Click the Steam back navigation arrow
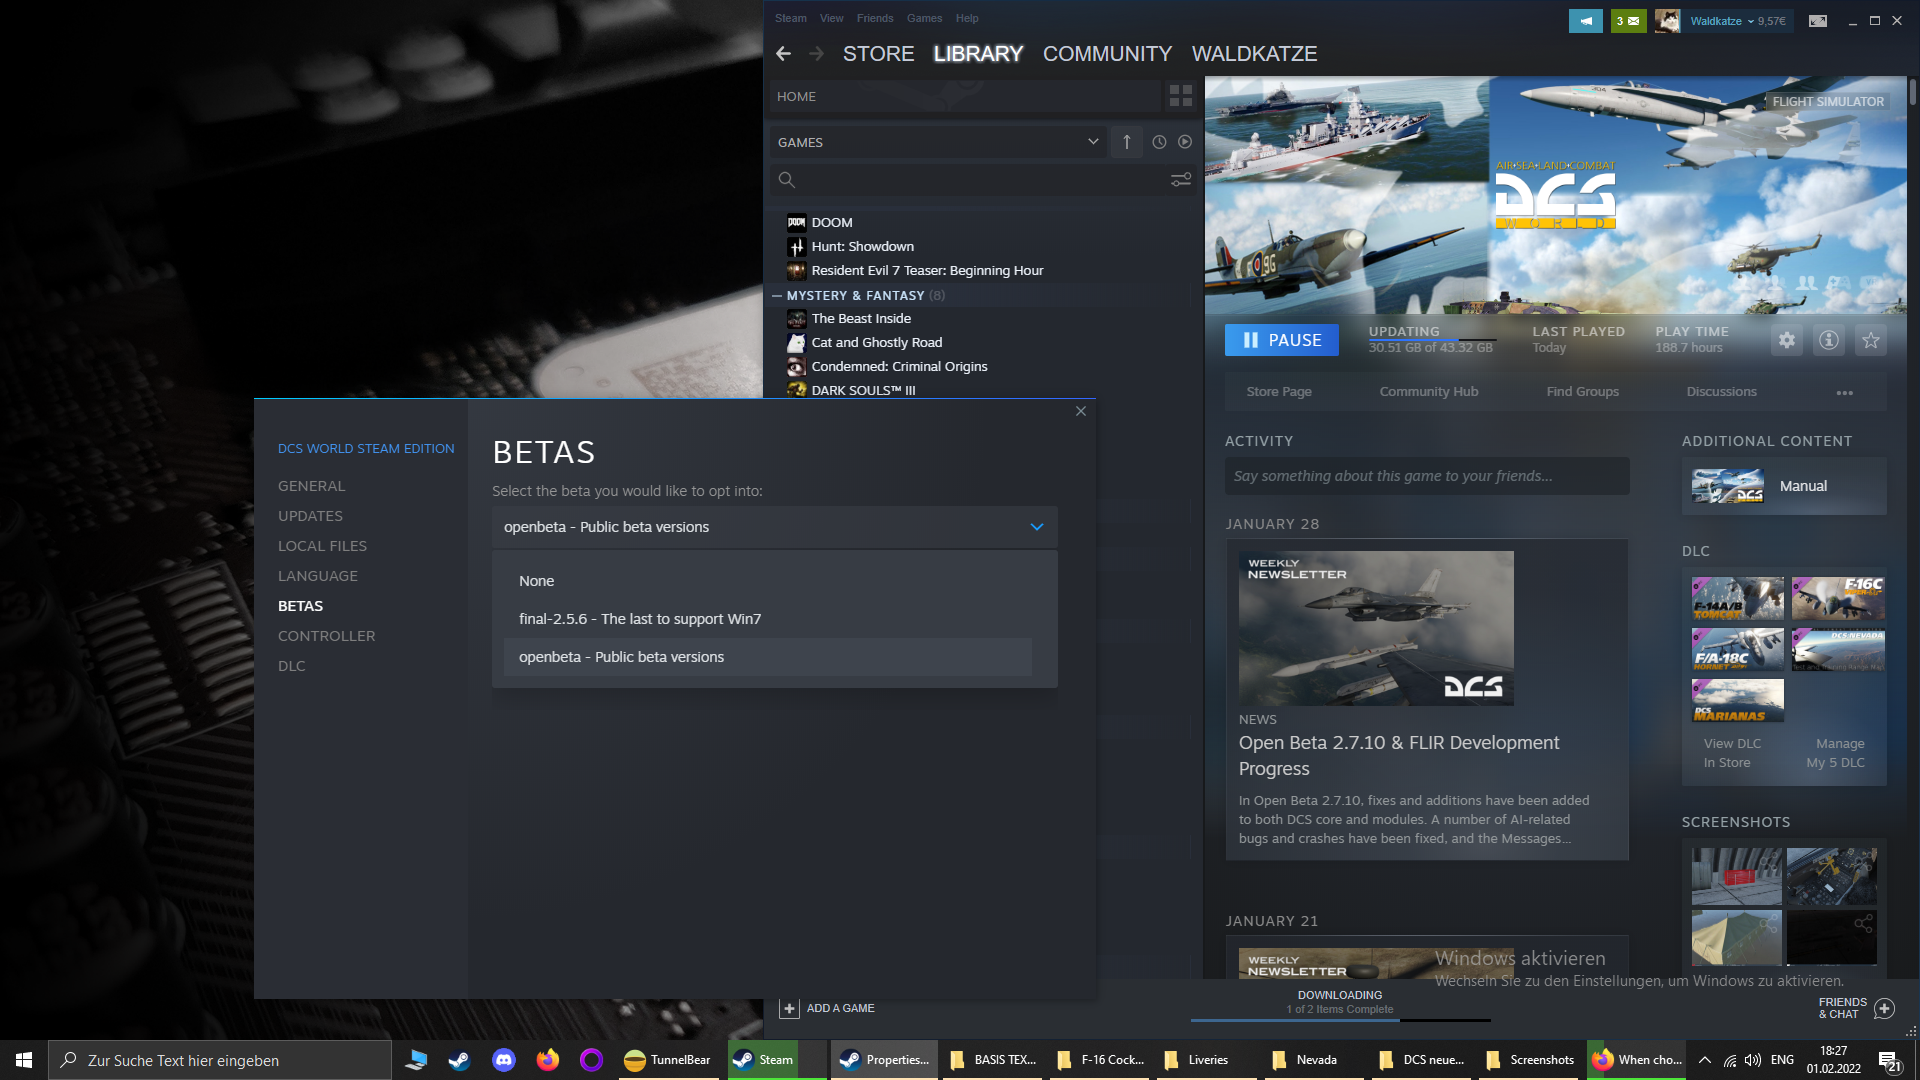 point(783,54)
